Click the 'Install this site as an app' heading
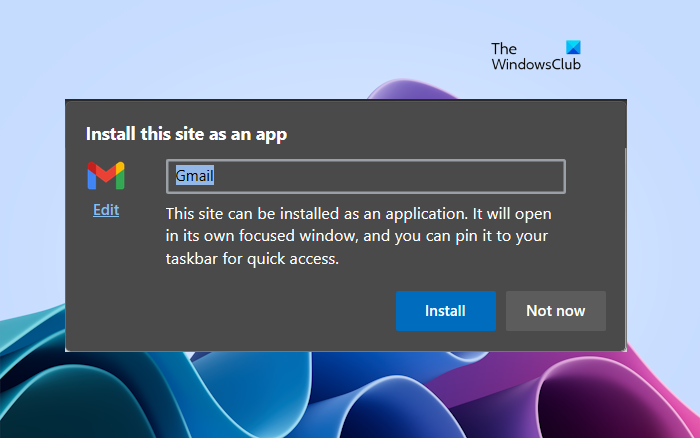 186,134
